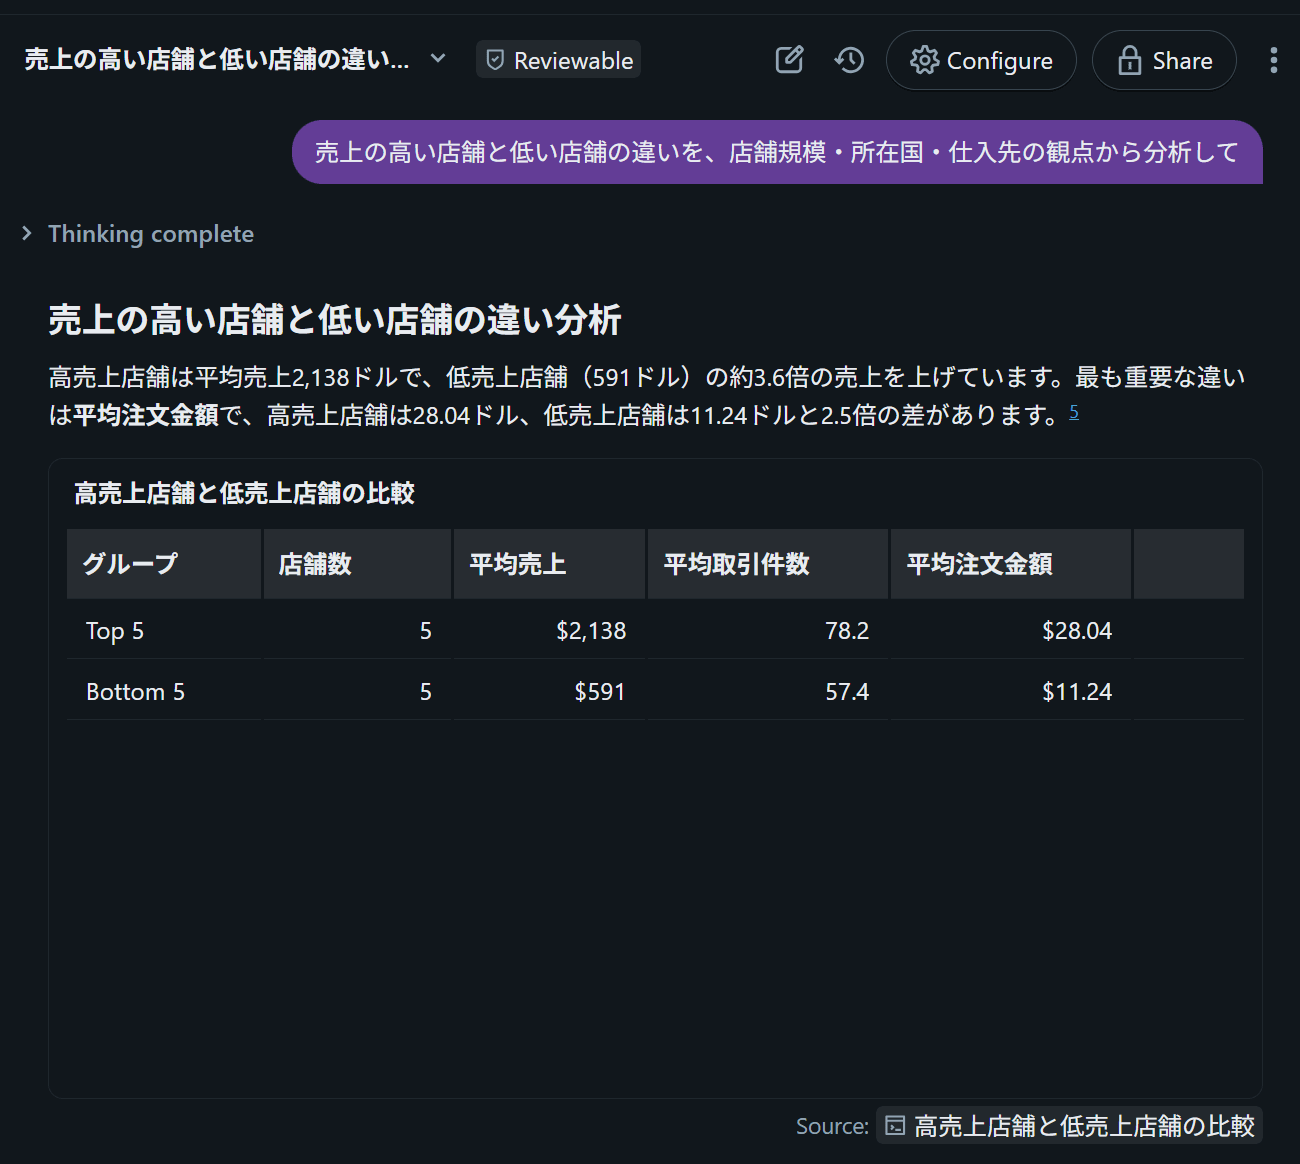Image resolution: width=1300 pixels, height=1164 pixels.
Task: Click the source icon beside 高売上店舗と低売上店舗の比較
Action: pos(895,1126)
